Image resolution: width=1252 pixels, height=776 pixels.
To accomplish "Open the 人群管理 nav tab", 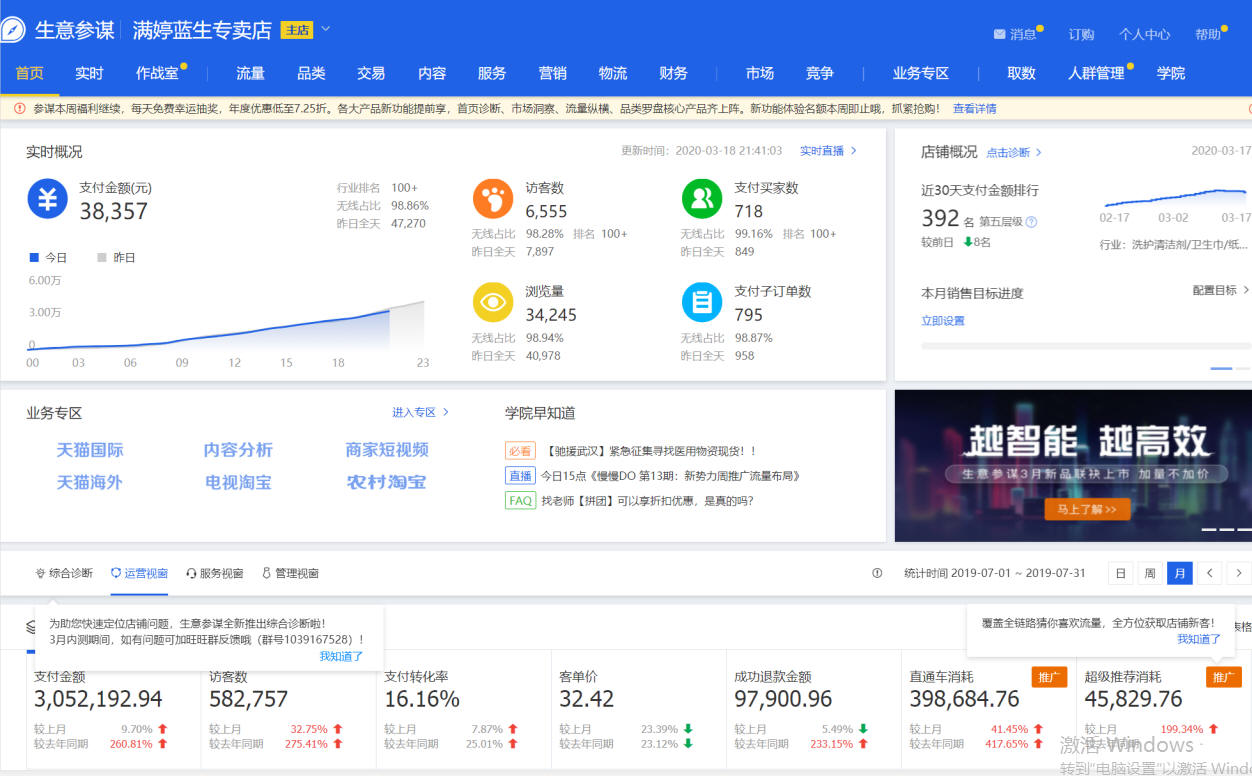I will 1097,73.
